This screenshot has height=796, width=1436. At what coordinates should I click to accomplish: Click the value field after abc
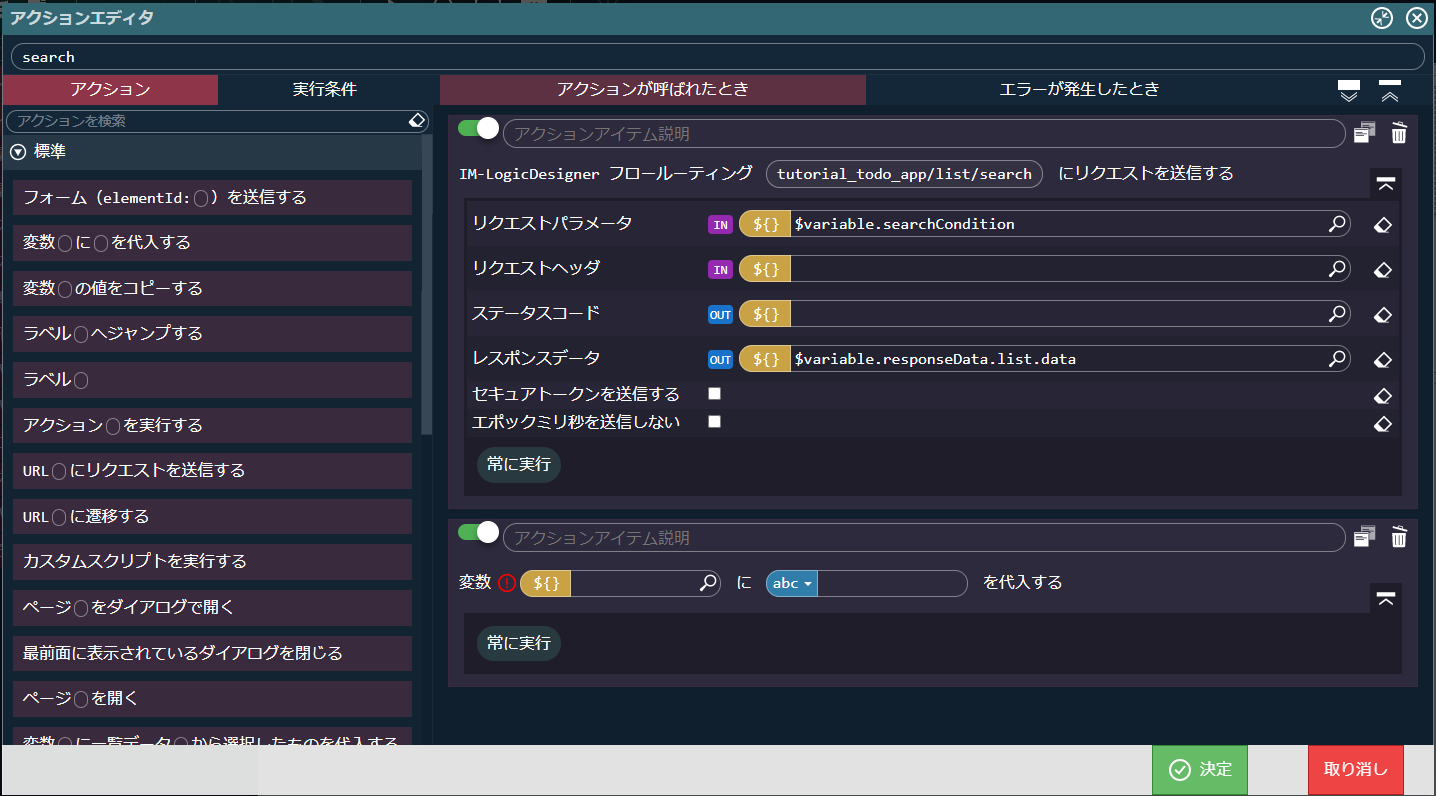click(892, 583)
